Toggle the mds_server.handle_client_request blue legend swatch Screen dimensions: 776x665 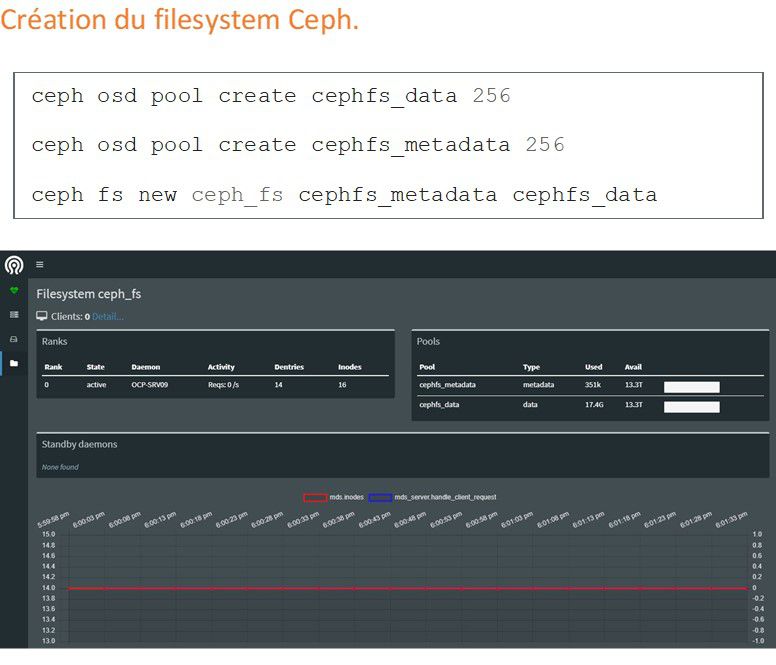click(380, 497)
